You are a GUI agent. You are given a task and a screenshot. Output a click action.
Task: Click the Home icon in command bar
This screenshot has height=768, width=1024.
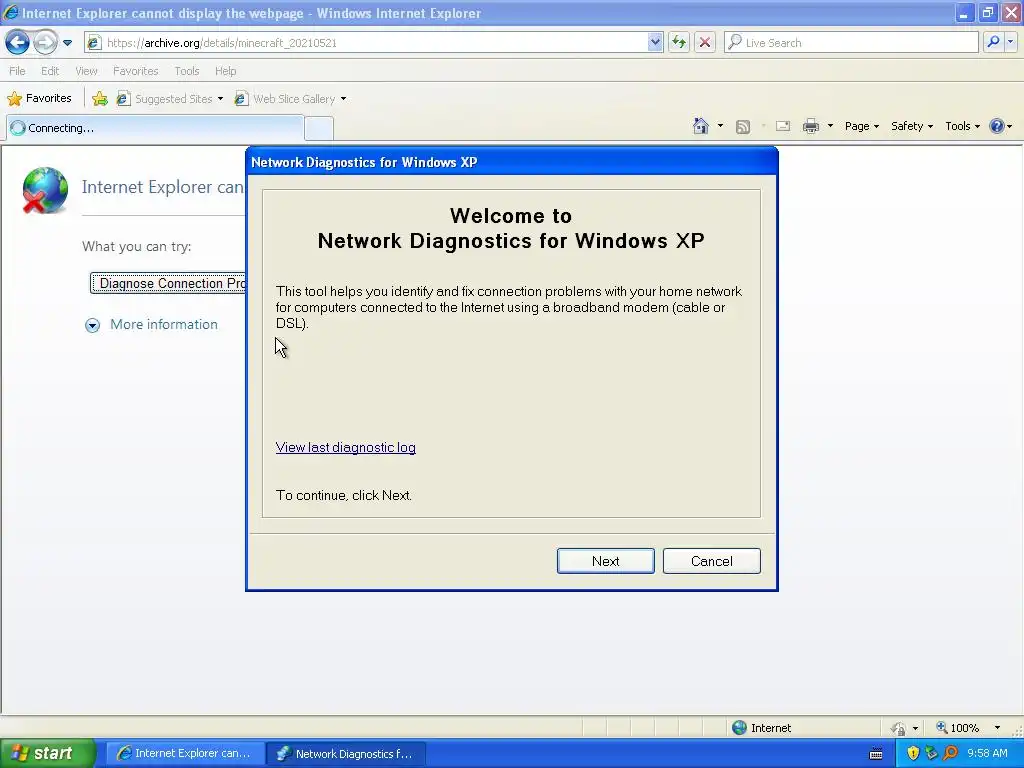pos(701,126)
